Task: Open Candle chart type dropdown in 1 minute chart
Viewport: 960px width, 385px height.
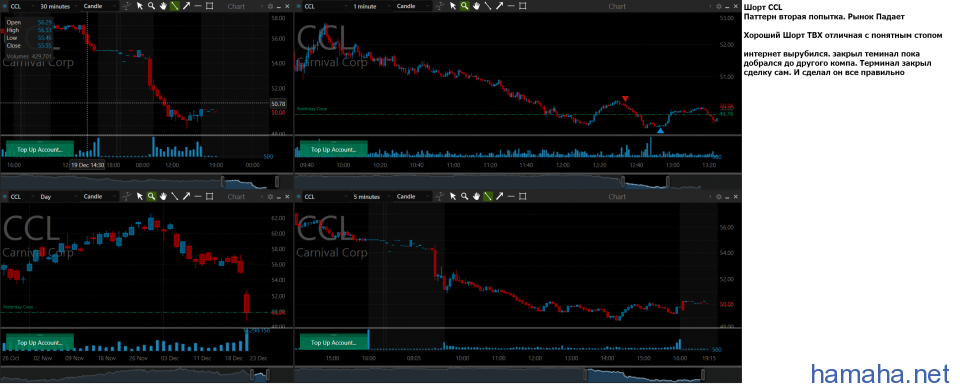Action: coord(413,6)
